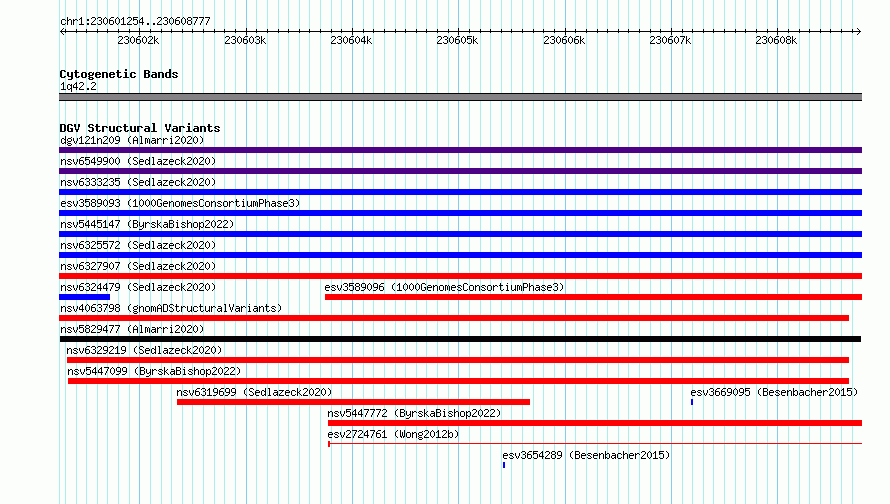Open nsv6325572 (Sedlazeck2020) label
This screenshot has height=504, width=890.
138,245
